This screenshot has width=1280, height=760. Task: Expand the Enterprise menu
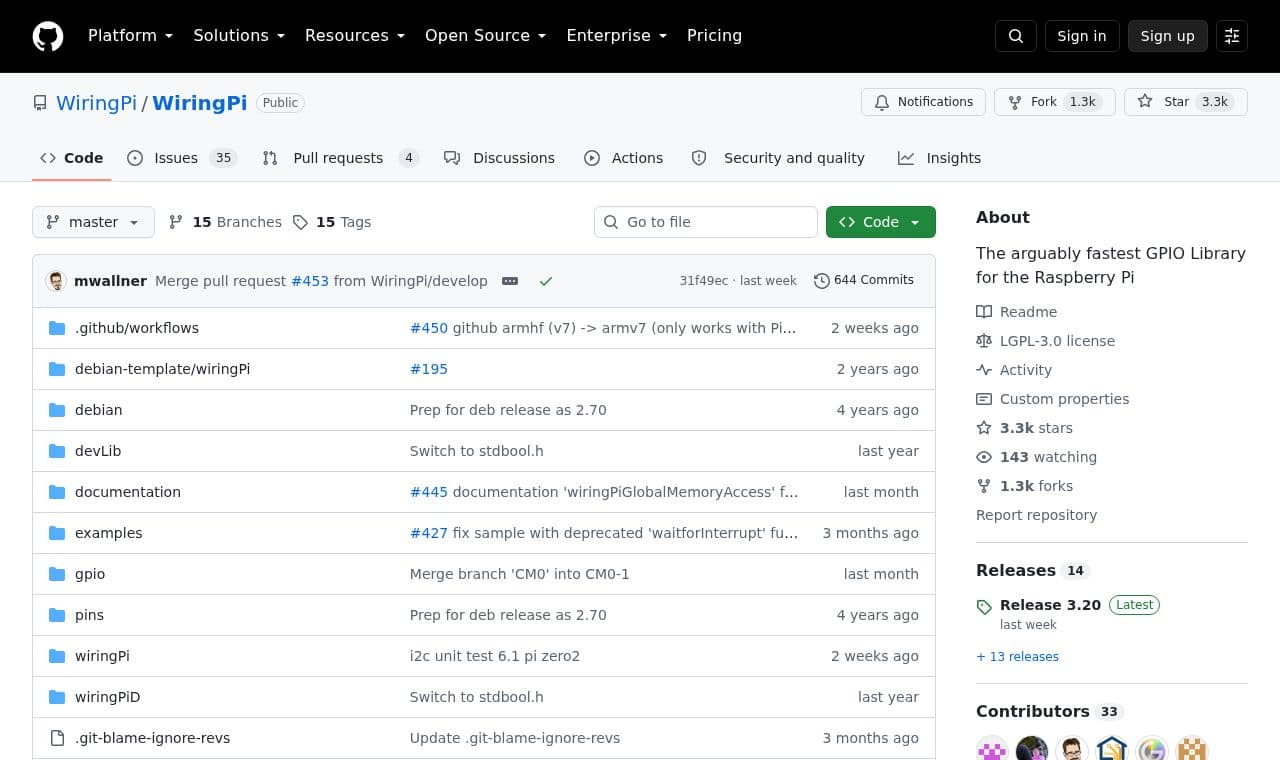[x=617, y=36]
